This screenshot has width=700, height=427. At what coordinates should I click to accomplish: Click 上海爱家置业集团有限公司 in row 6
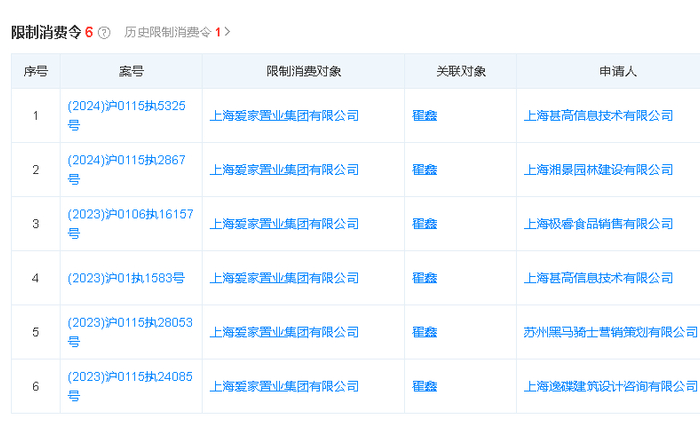pyautogui.click(x=284, y=386)
